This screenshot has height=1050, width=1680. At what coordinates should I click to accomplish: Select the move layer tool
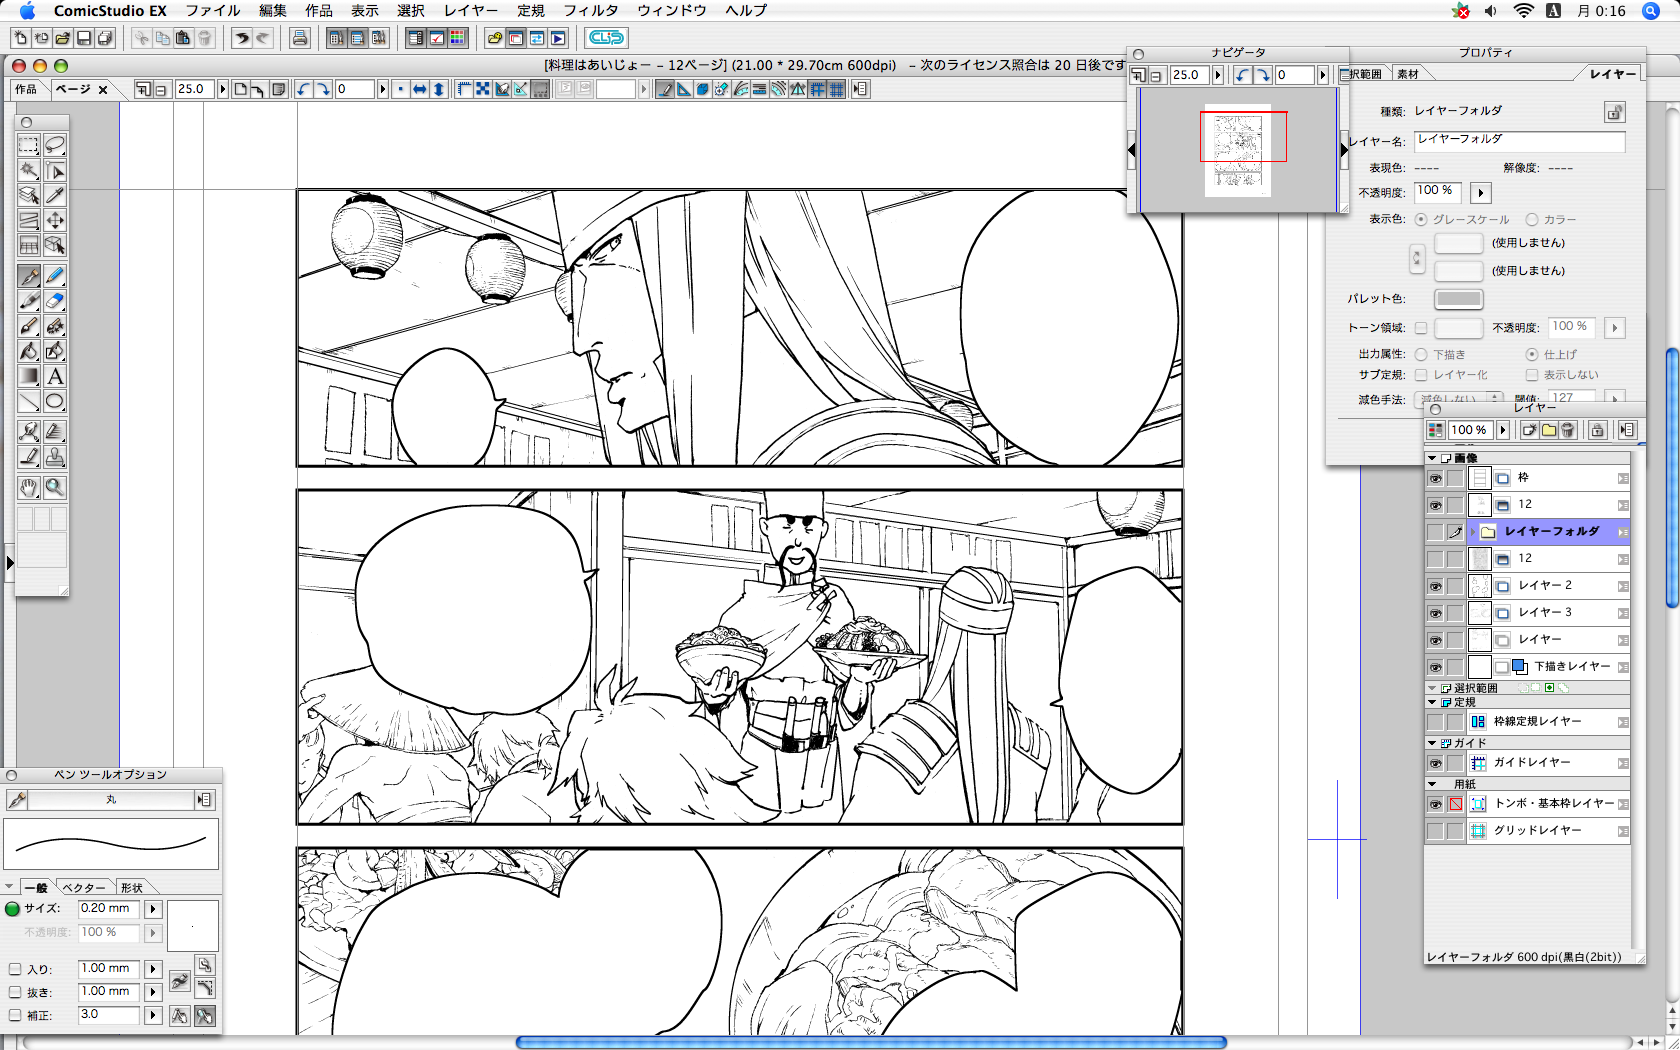pos(55,220)
